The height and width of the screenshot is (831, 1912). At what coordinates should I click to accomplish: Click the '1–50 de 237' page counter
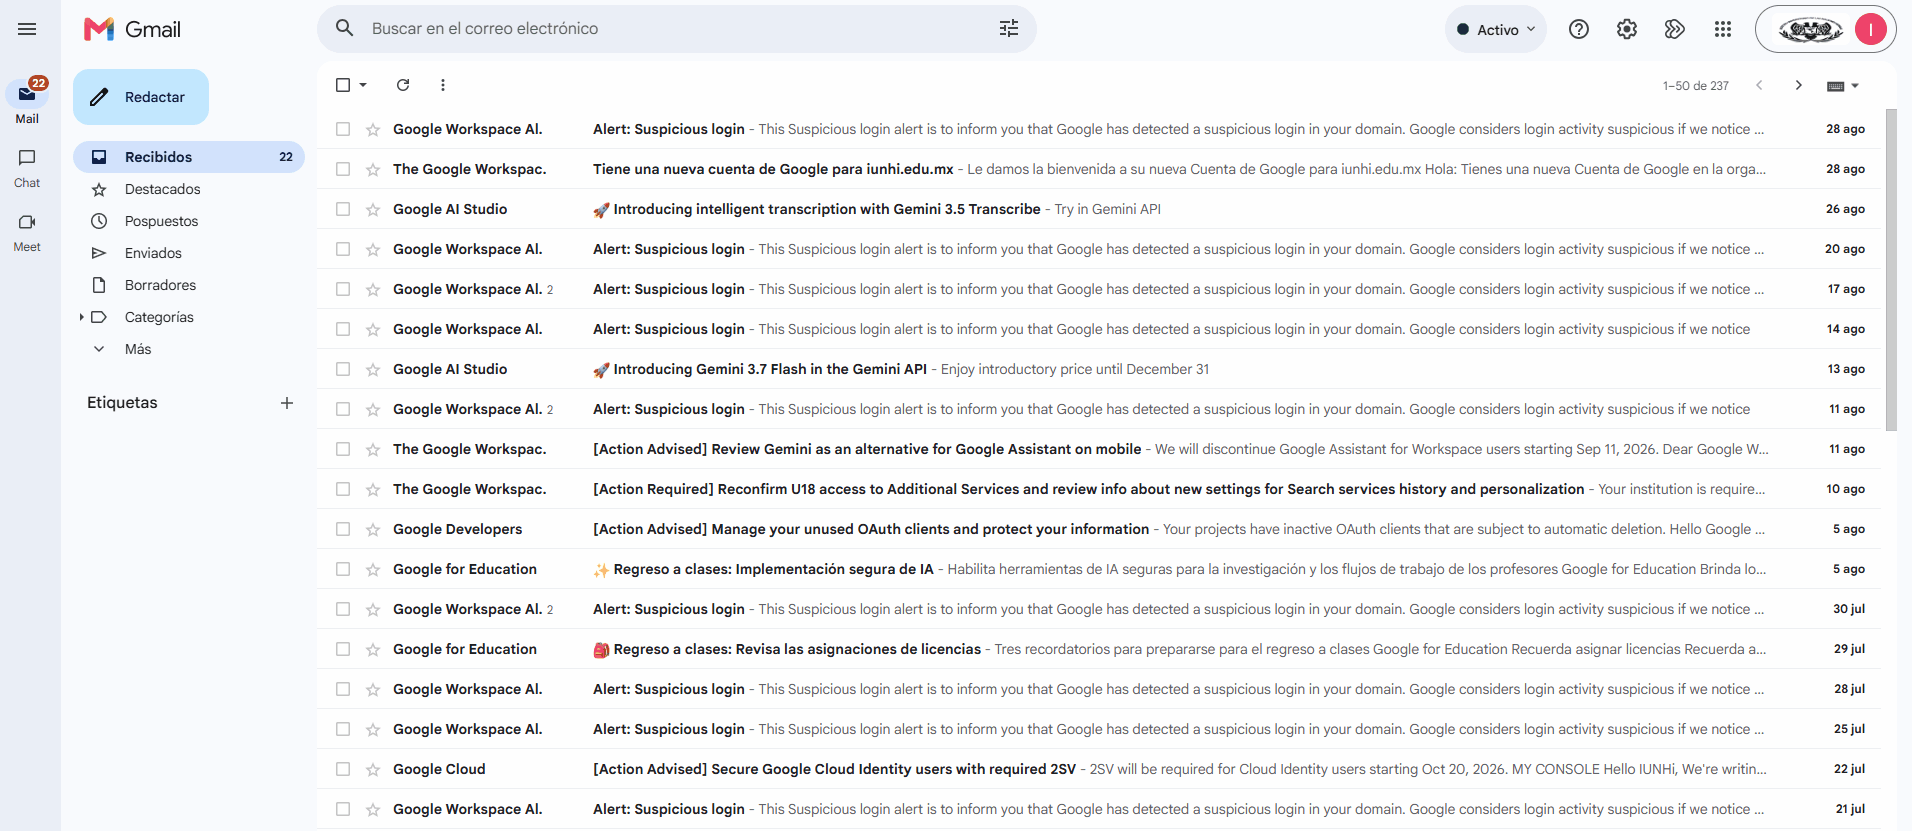pyautogui.click(x=1695, y=86)
